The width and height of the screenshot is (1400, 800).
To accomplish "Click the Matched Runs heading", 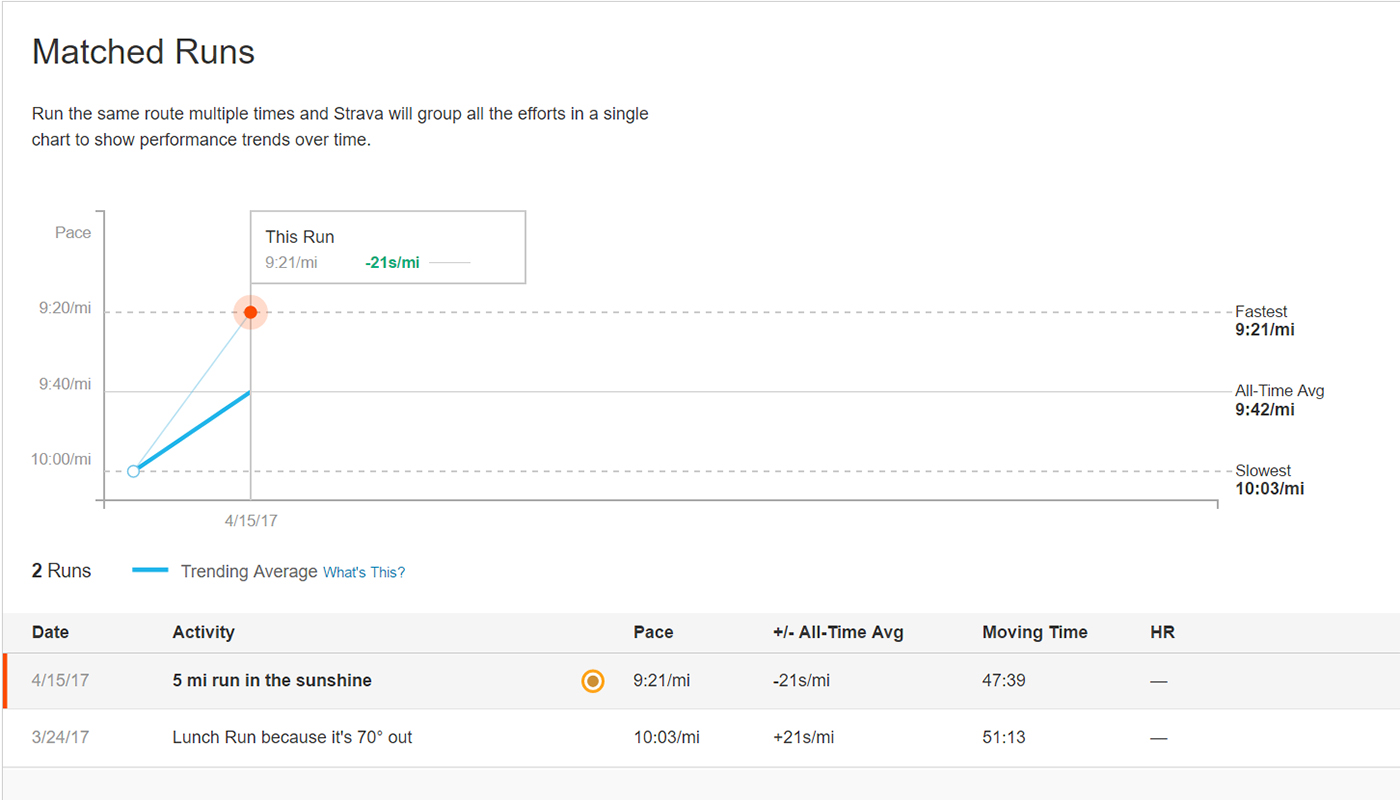I will tap(143, 52).
